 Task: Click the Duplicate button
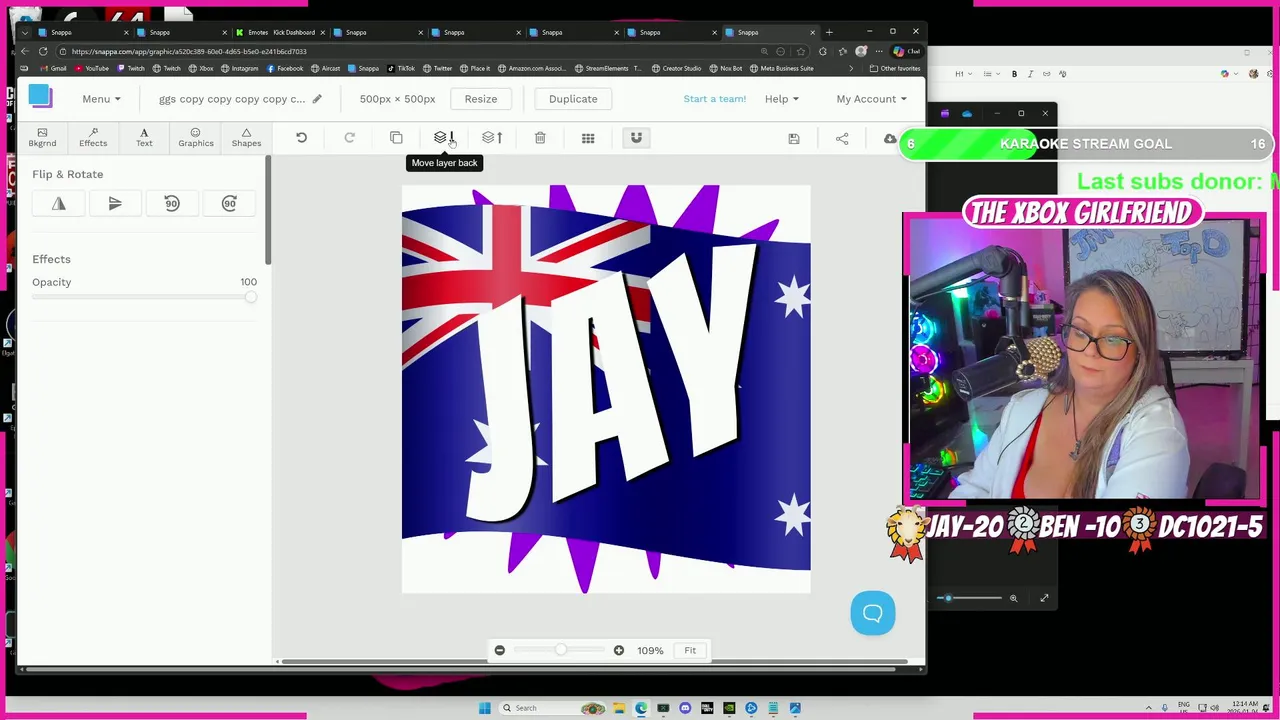(573, 99)
